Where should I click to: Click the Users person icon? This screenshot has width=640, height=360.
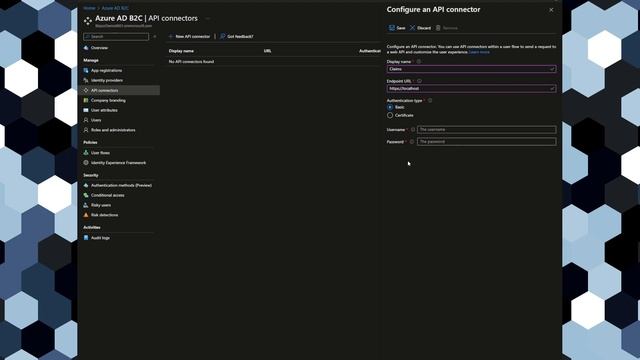pos(86,120)
